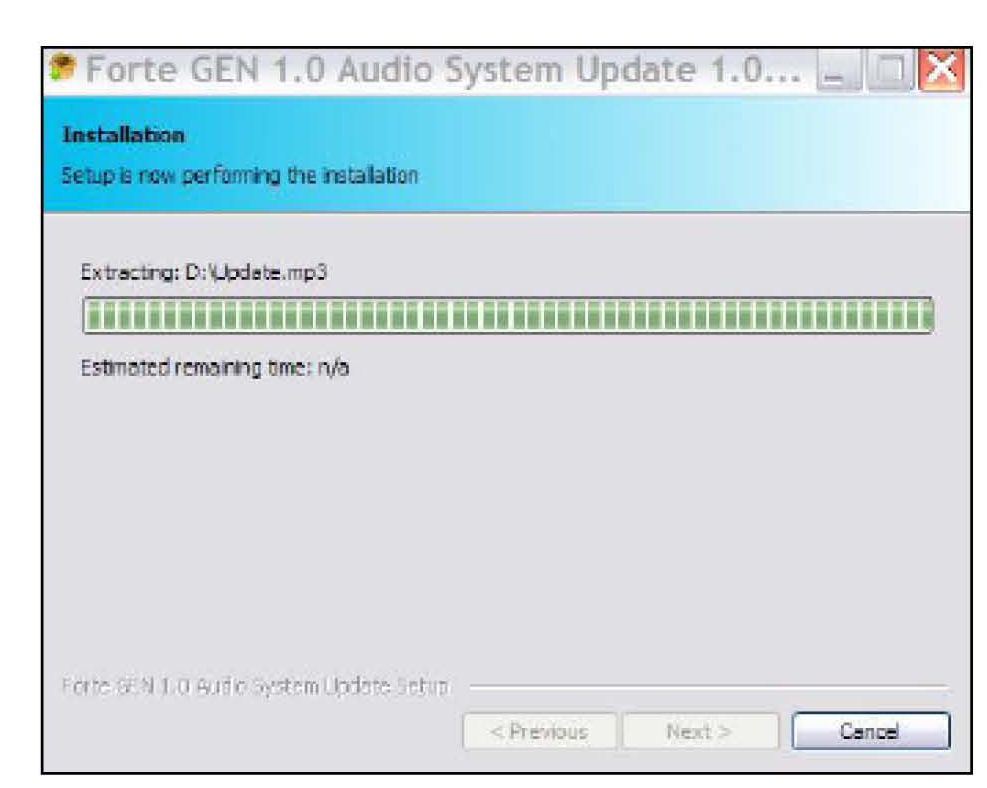Image resolution: width=987 pixels, height=788 pixels.
Task: Click the Setup is now performing subtitle
Action: click(239, 176)
